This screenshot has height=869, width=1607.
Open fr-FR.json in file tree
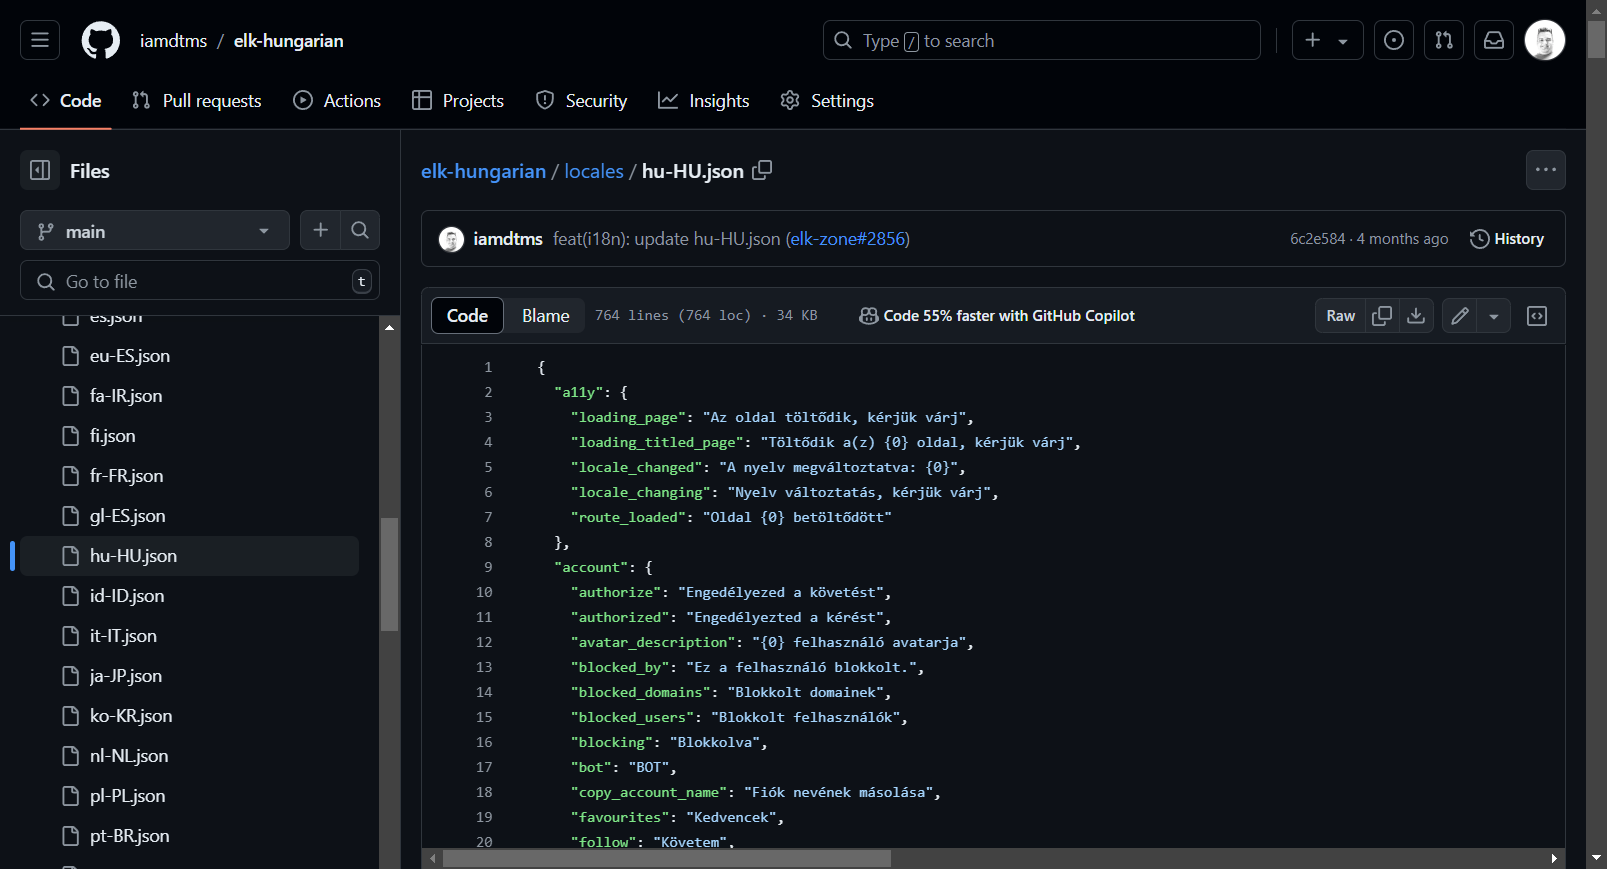coord(190,476)
